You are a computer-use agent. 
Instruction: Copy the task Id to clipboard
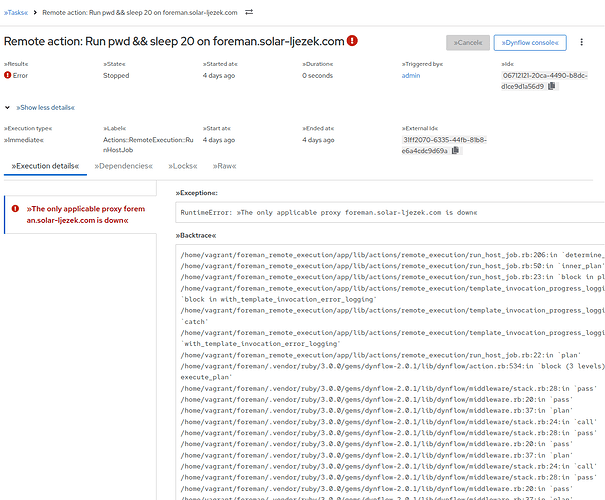[552, 86]
